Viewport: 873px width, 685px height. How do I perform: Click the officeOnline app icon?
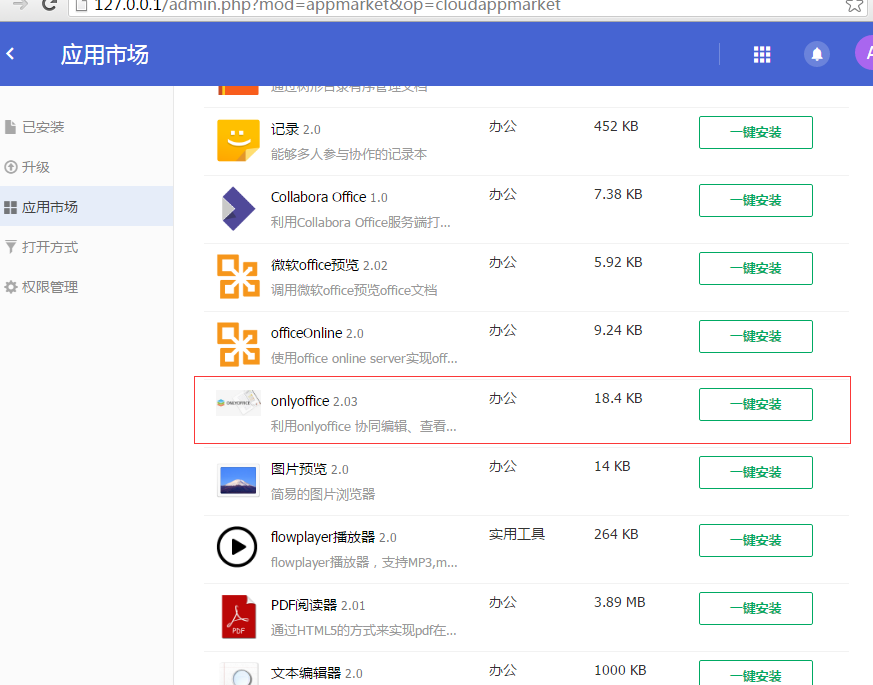(x=238, y=344)
